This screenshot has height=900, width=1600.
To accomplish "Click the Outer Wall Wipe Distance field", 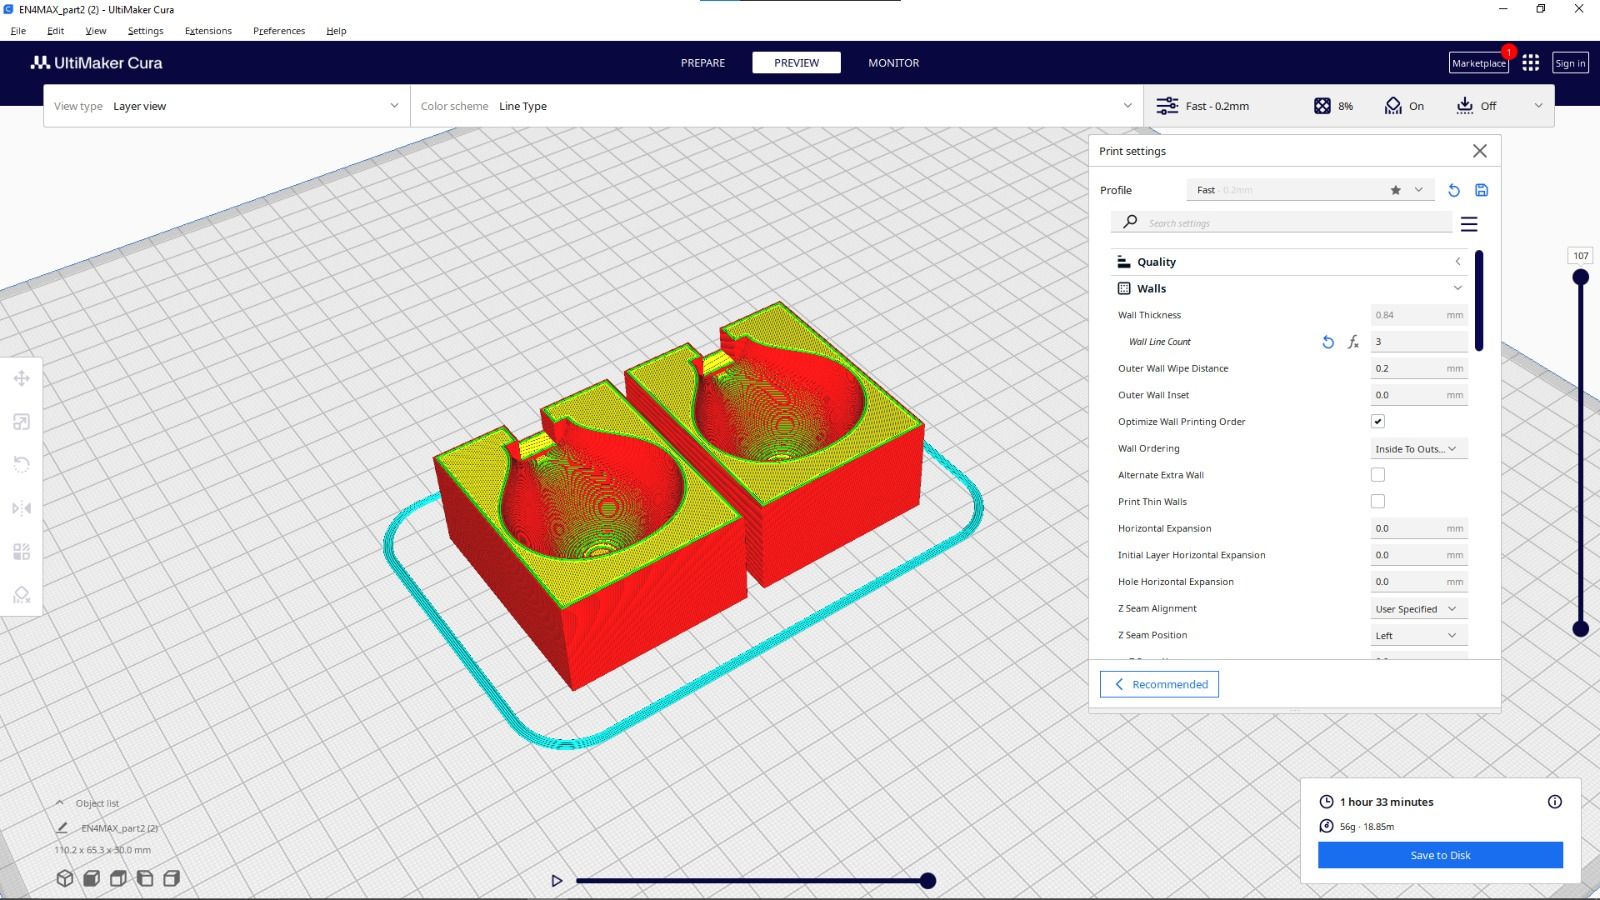I will click(x=1419, y=369).
